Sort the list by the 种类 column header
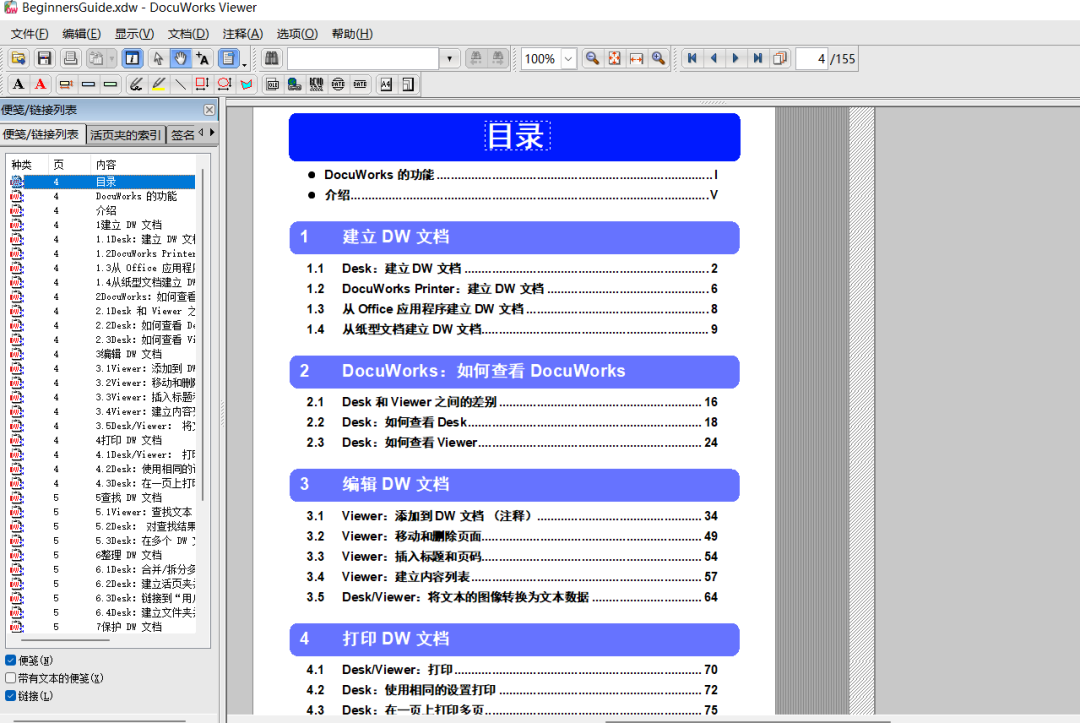1080x723 pixels. (x=27, y=165)
